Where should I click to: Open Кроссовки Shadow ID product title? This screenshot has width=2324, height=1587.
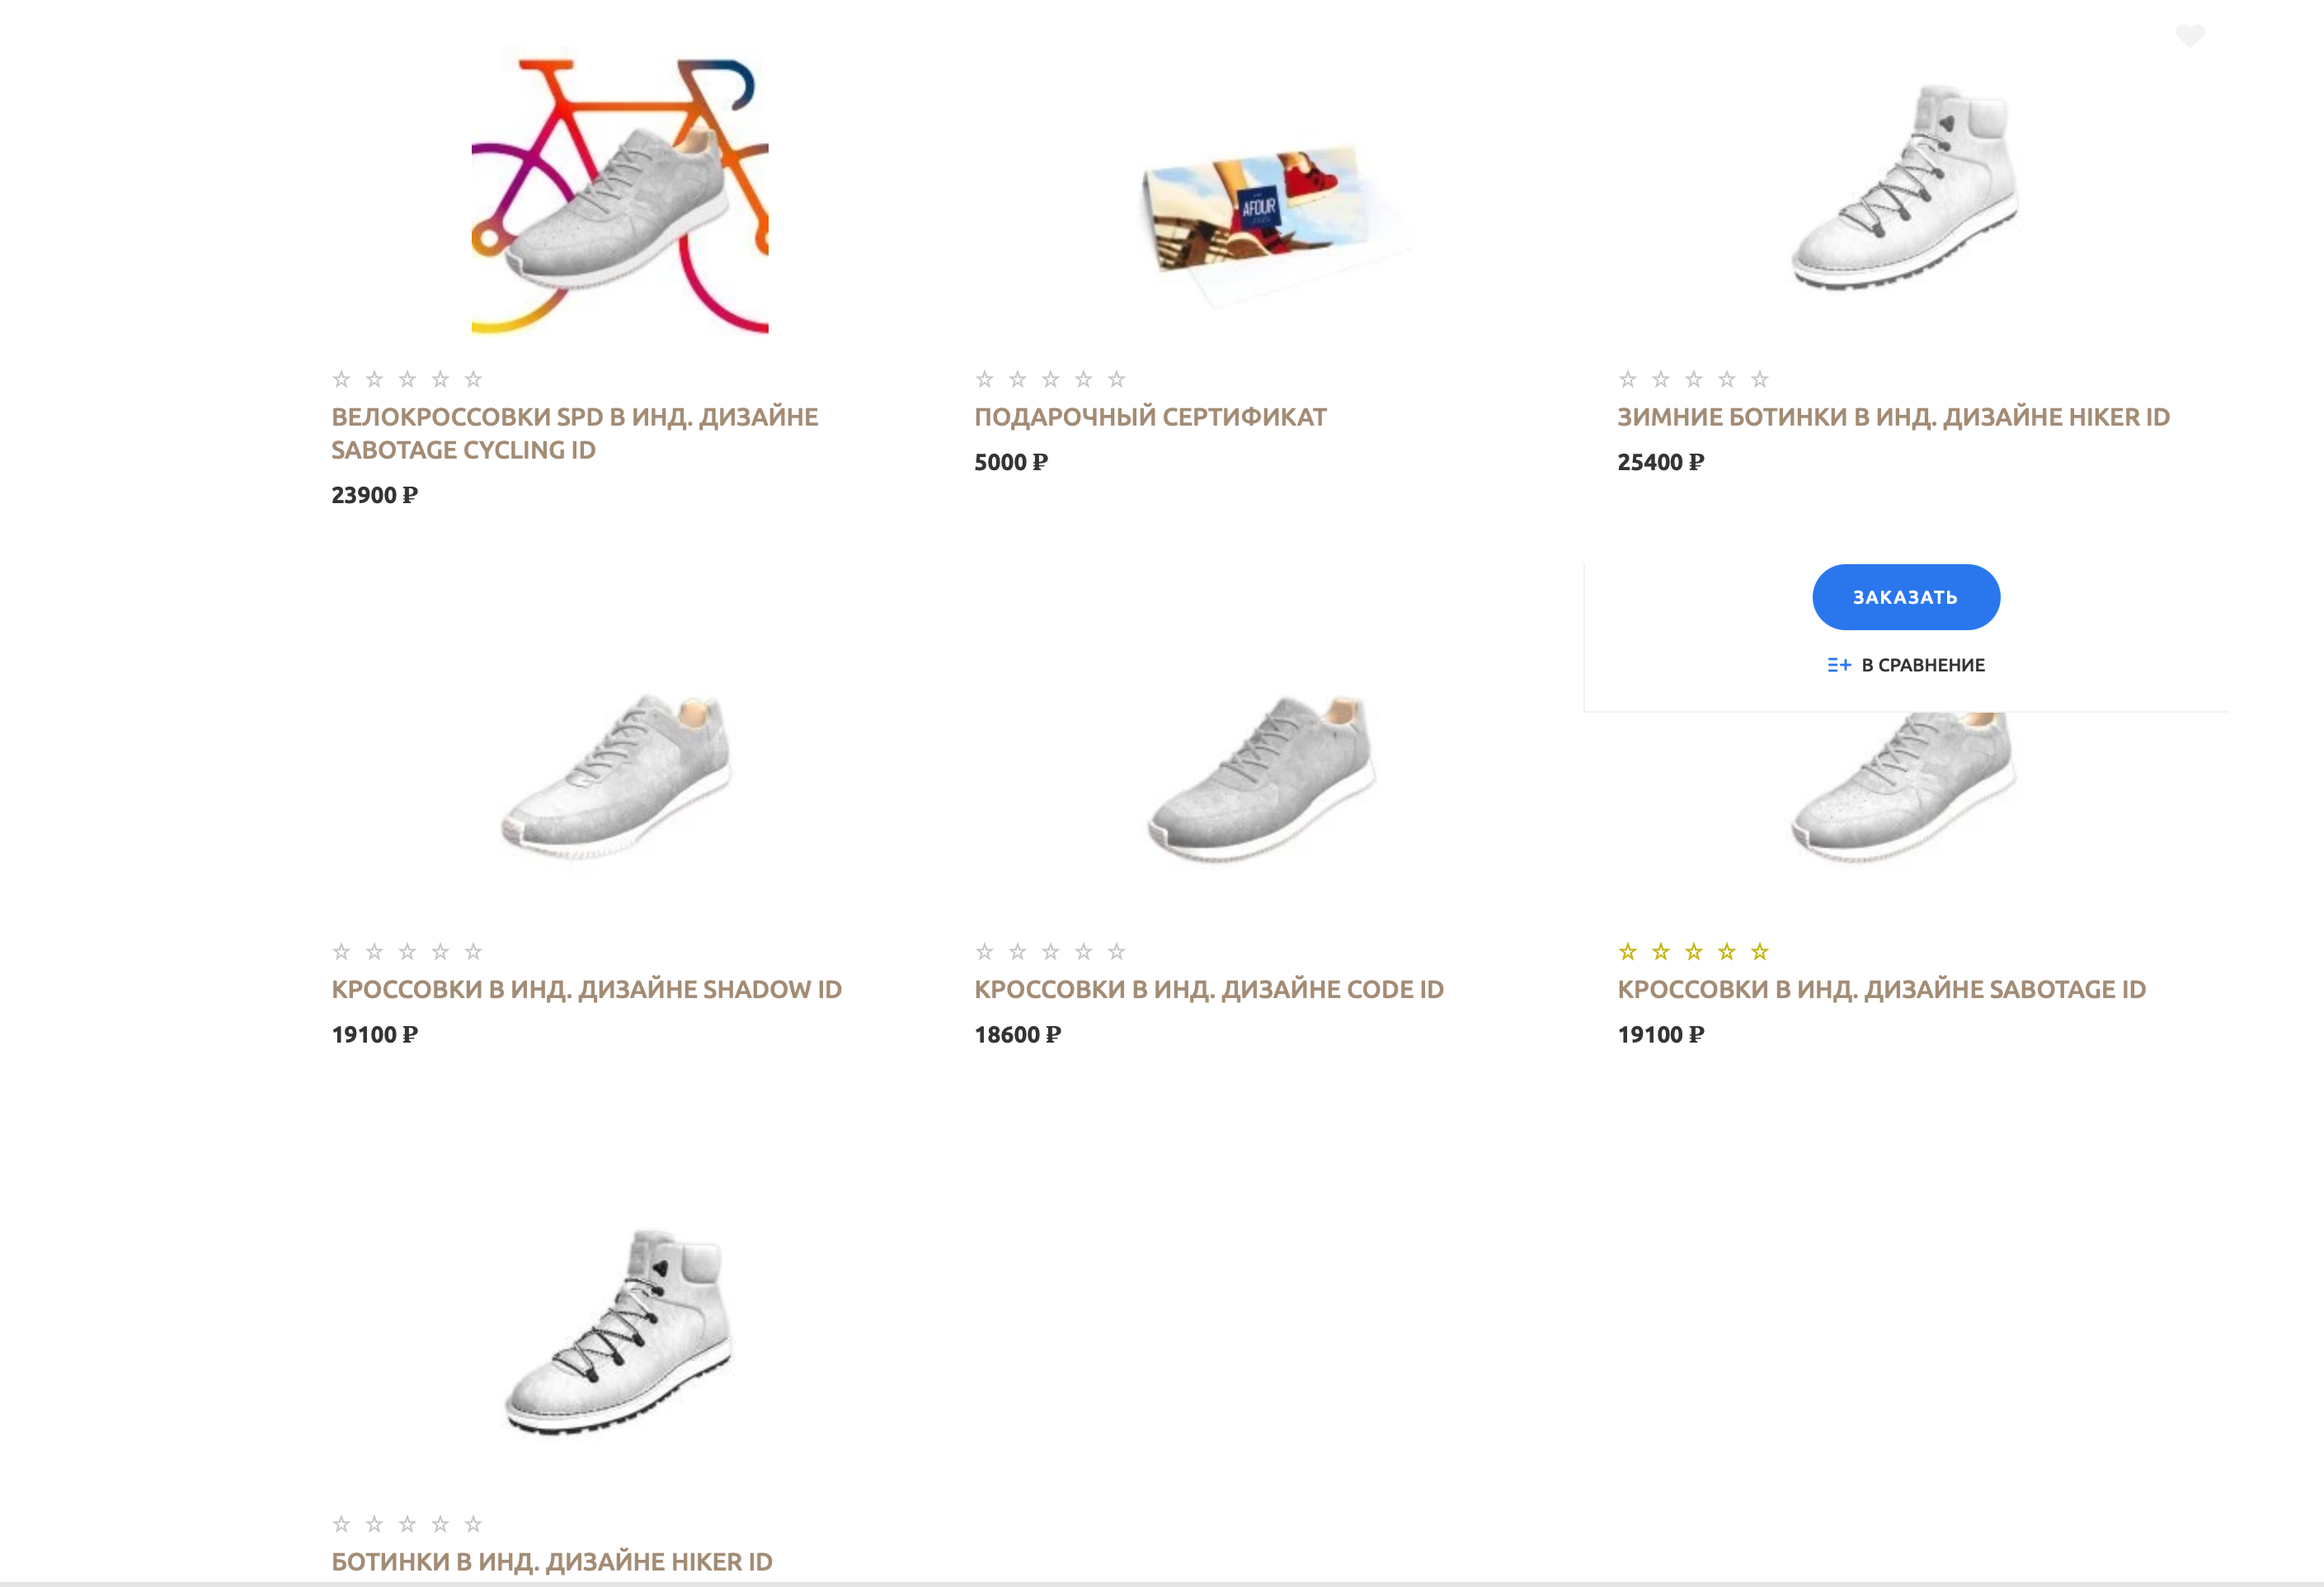tap(586, 989)
